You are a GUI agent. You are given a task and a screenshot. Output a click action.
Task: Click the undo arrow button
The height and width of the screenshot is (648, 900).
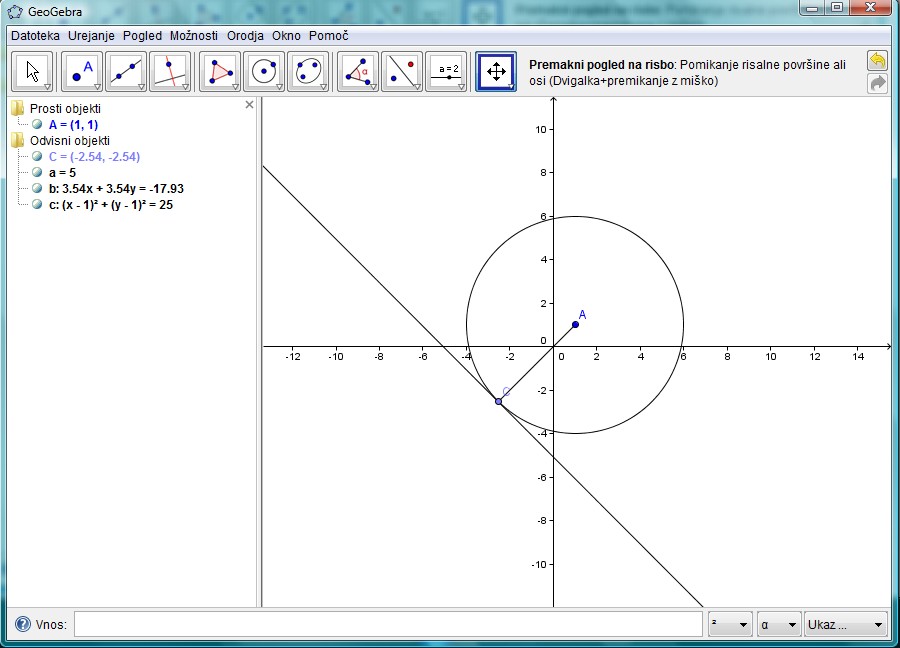click(x=877, y=61)
